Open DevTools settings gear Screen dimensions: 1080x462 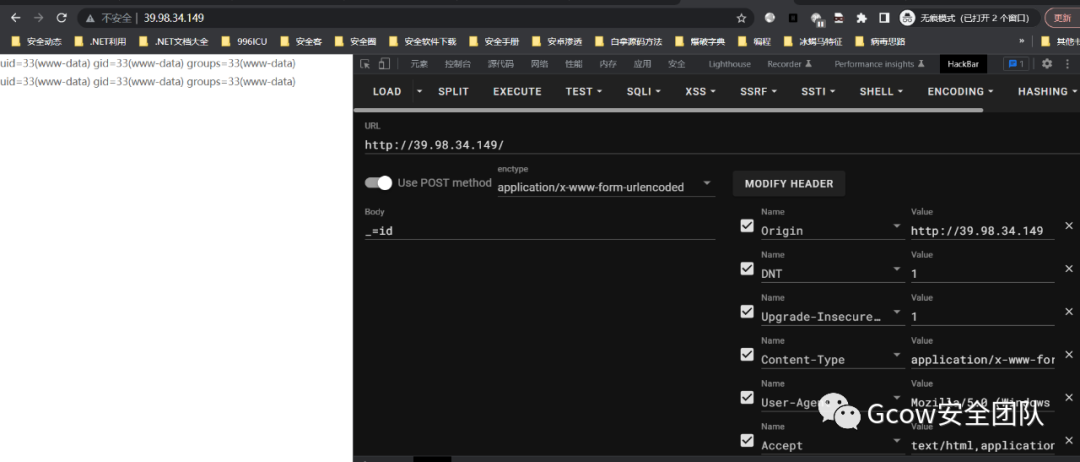pyautogui.click(x=1047, y=64)
